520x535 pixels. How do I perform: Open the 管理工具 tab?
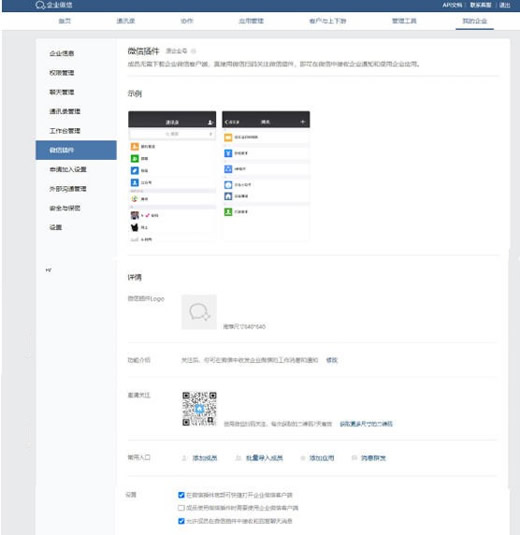click(x=404, y=21)
